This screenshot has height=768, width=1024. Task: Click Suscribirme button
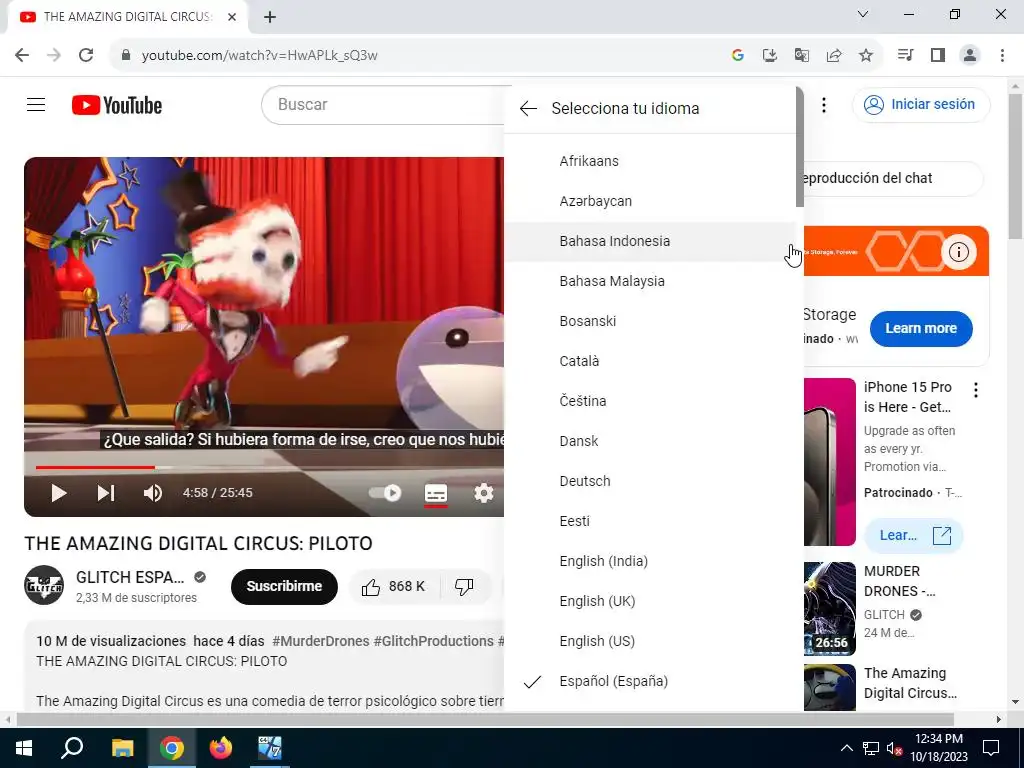pos(284,586)
